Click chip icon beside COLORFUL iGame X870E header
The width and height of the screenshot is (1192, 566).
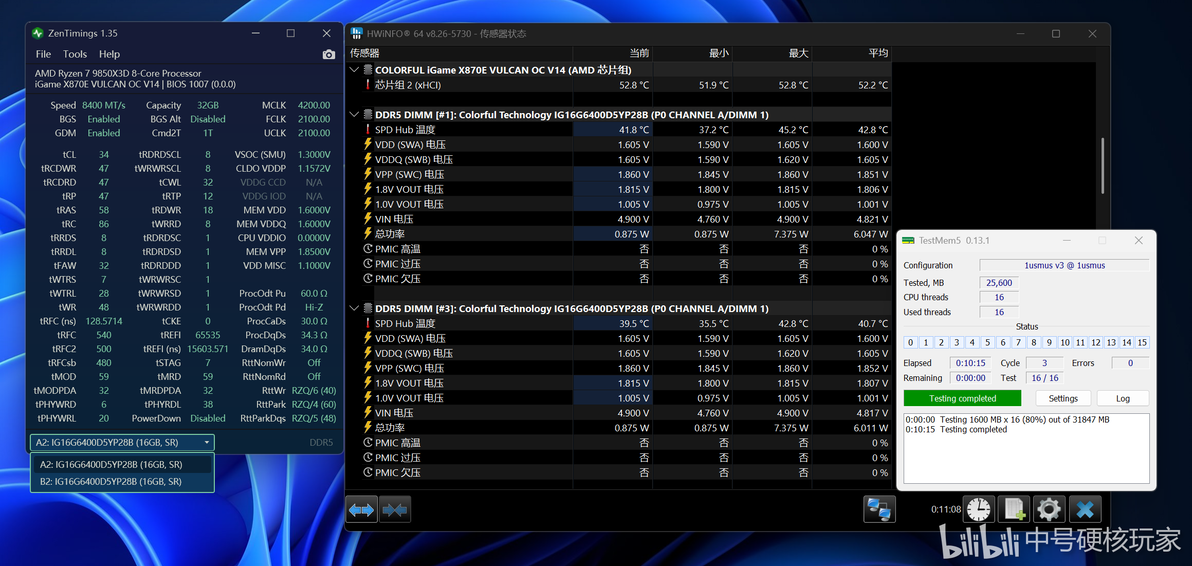tap(368, 69)
